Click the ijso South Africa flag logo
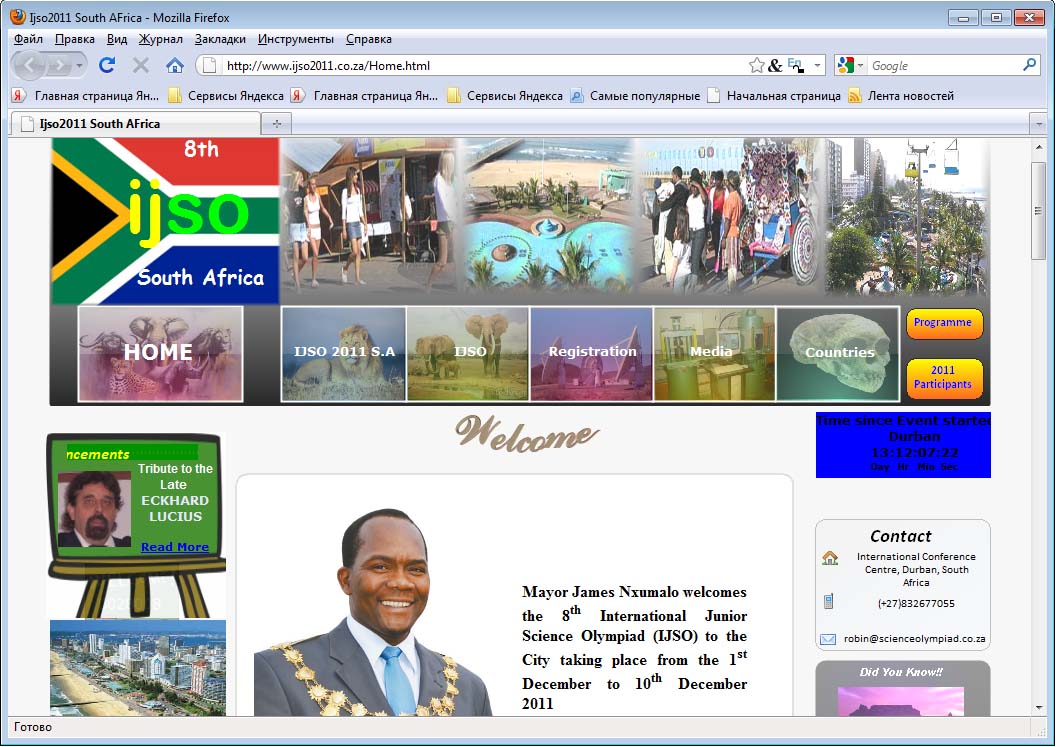Image resolution: width=1056 pixels, height=747 pixels. coord(165,222)
